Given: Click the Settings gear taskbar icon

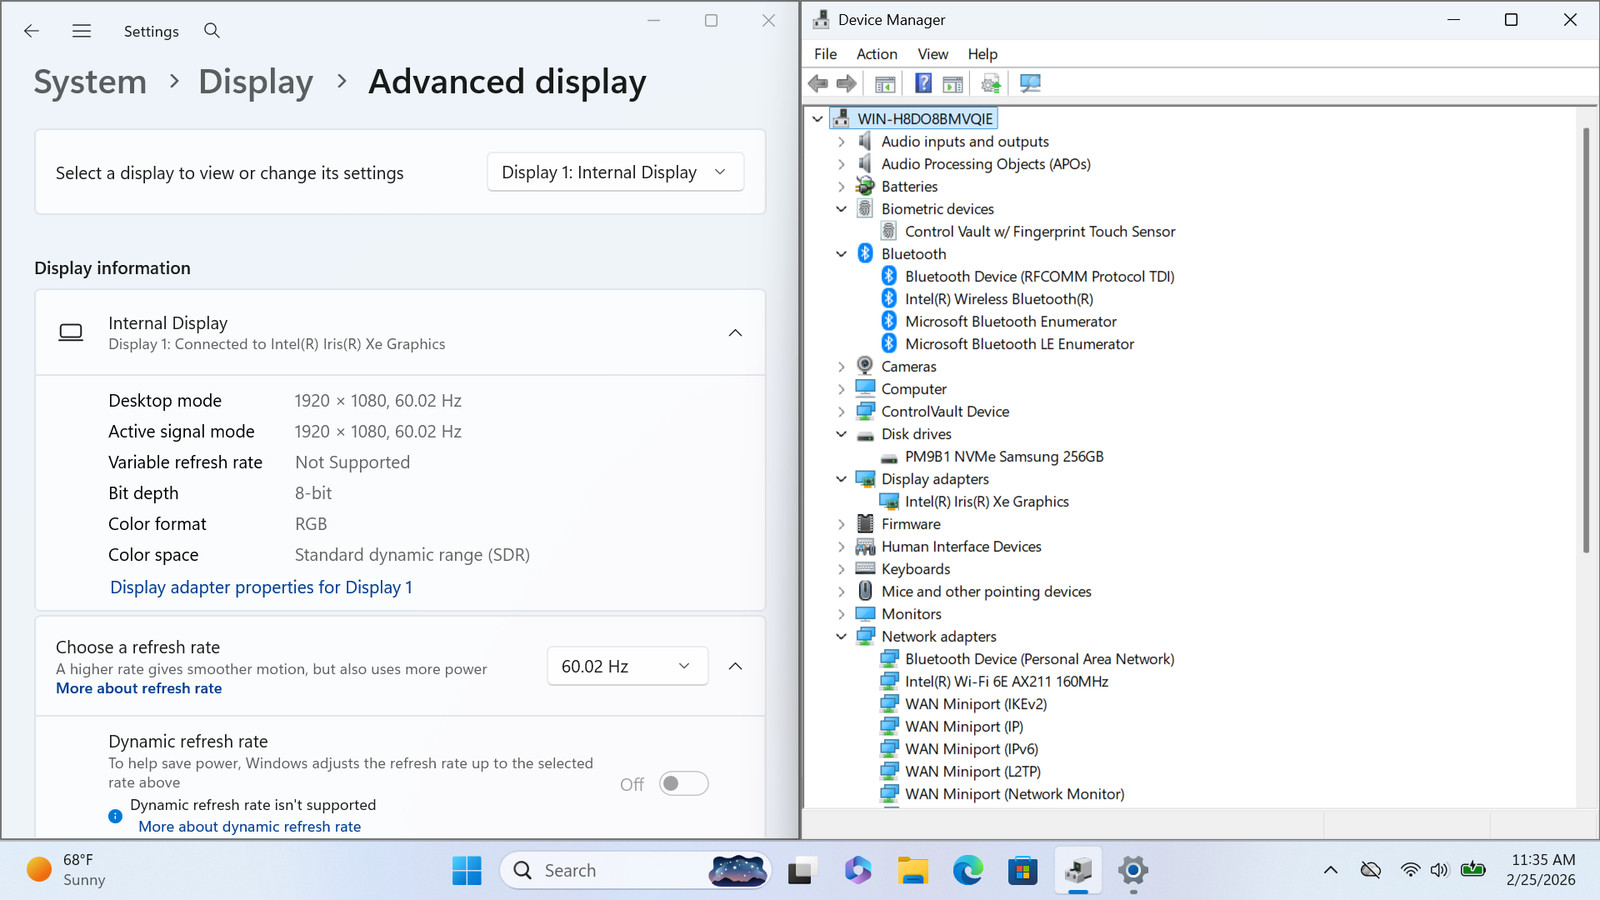Looking at the screenshot, I should (1133, 871).
